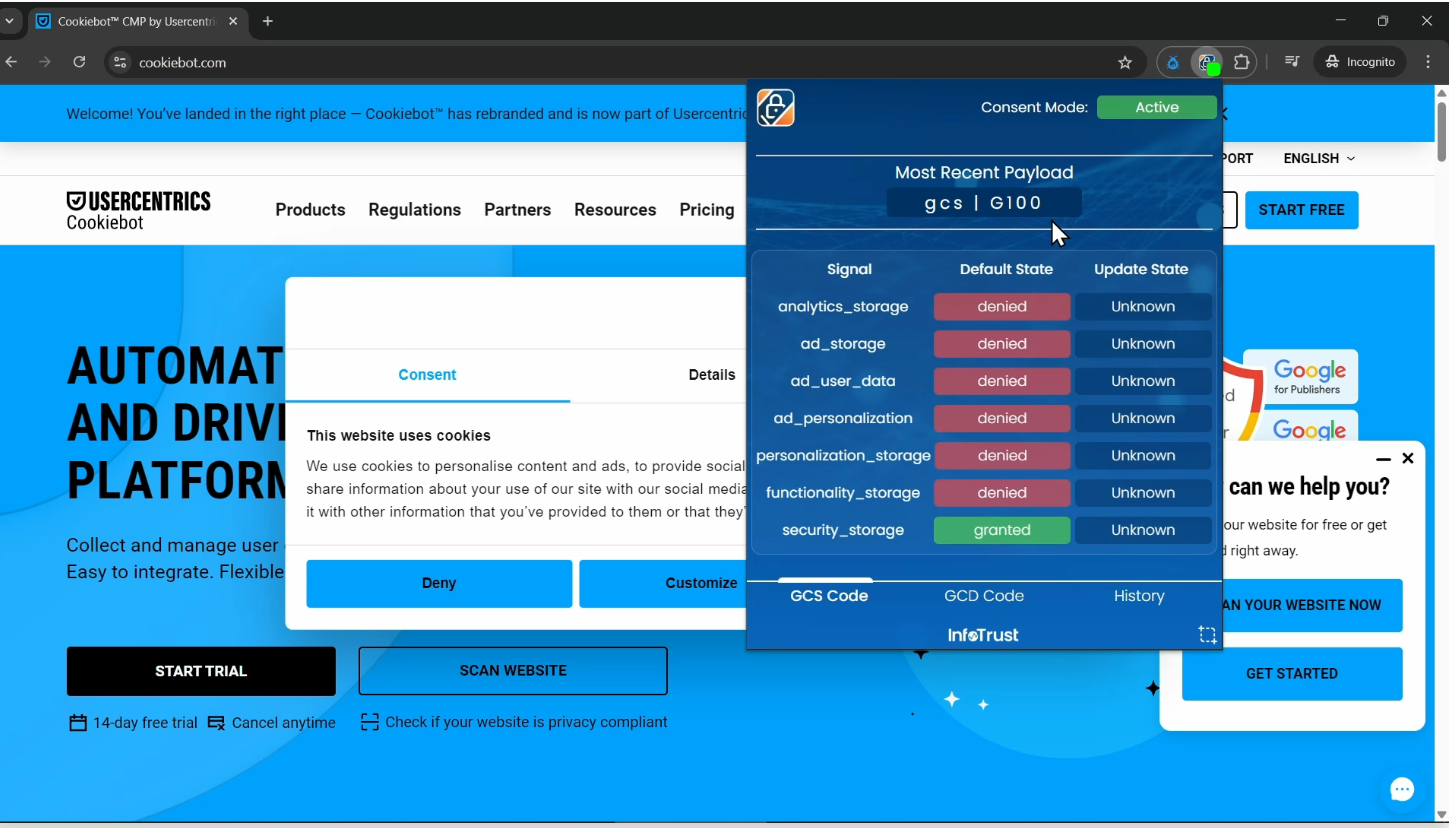This screenshot has width=1449, height=828.
Task: Click the Customize cookies button
Action: (663, 583)
